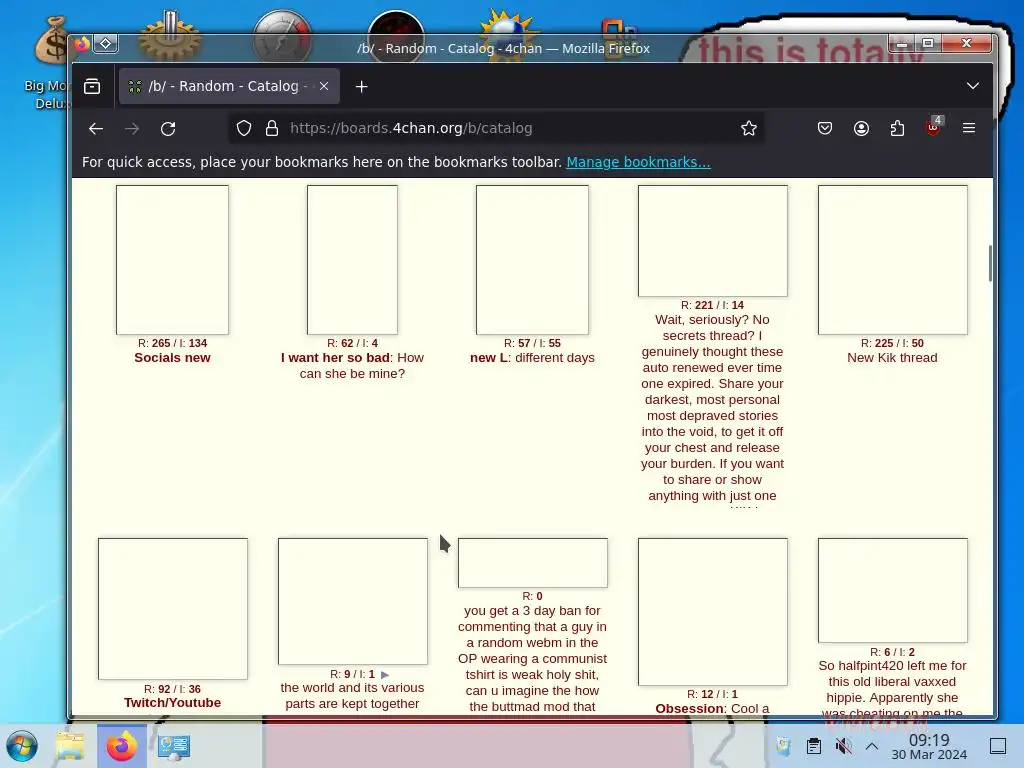Open the New Kik thread thumbnail
Screen dimensions: 1024x768
[x=893, y=260]
